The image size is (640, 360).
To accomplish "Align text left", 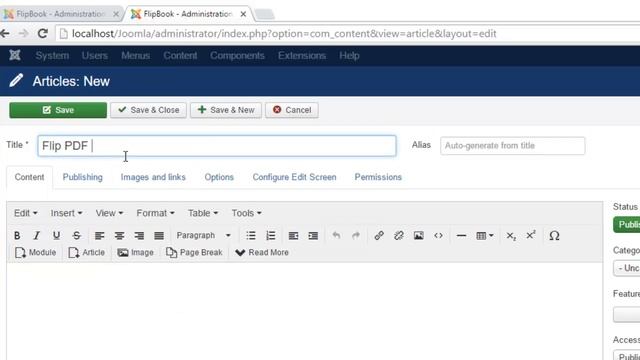I will click(x=99, y=236).
